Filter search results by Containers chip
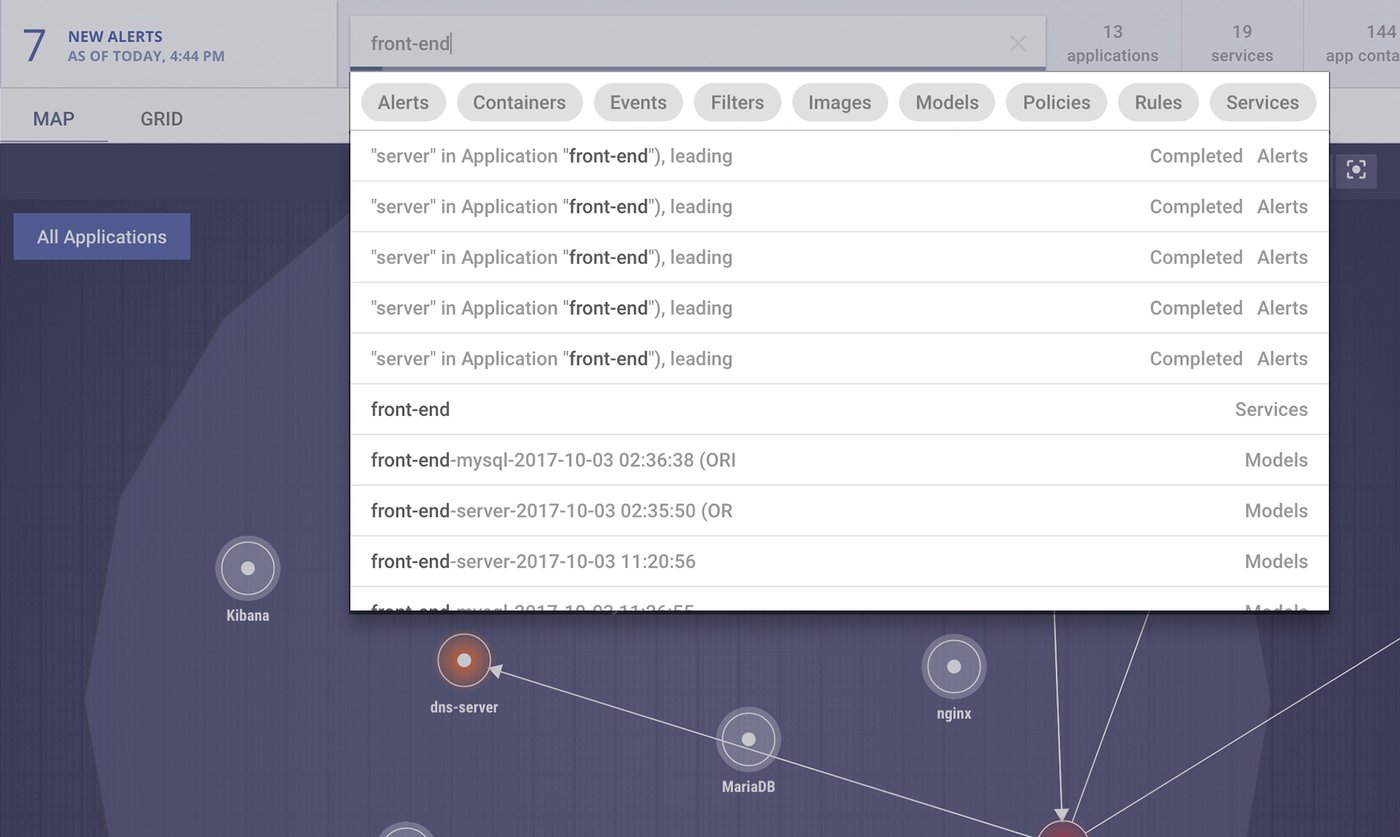Image resolution: width=1400 pixels, height=837 pixels. click(519, 102)
